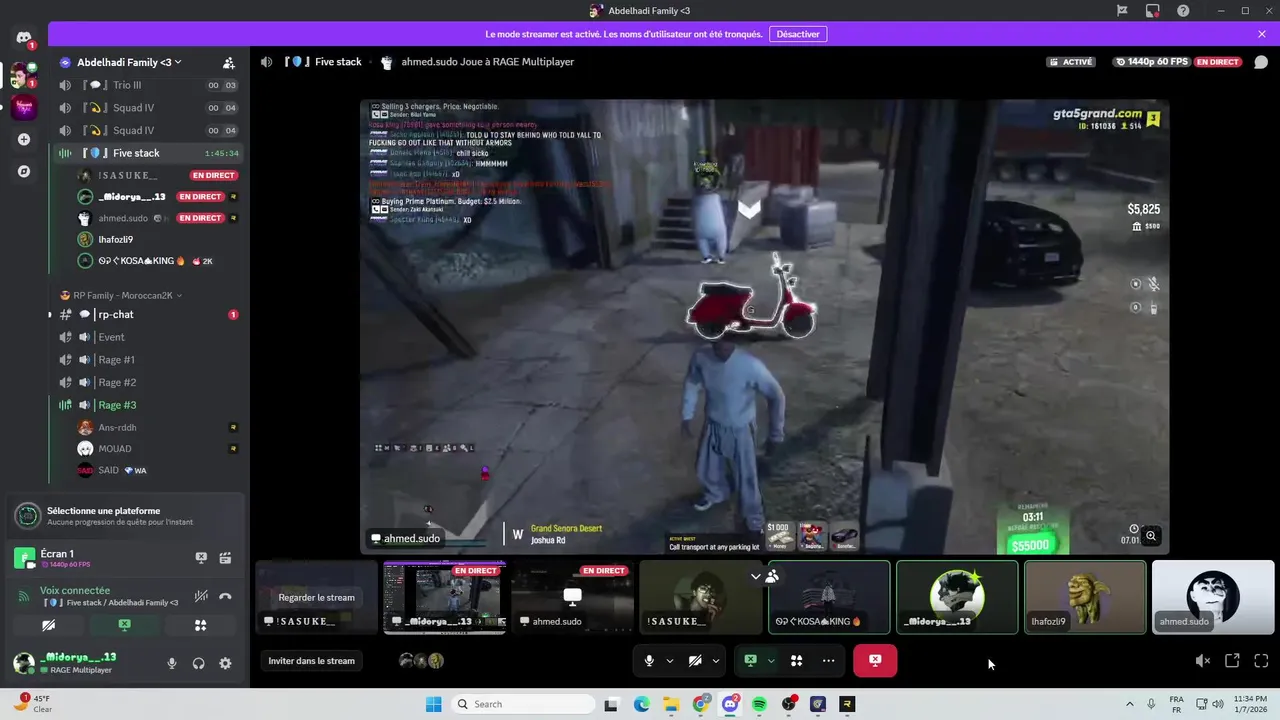Open the 1440p 60 FPS quality badge
The height and width of the screenshot is (720, 1280).
pyautogui.click(x=1152, y=62)
